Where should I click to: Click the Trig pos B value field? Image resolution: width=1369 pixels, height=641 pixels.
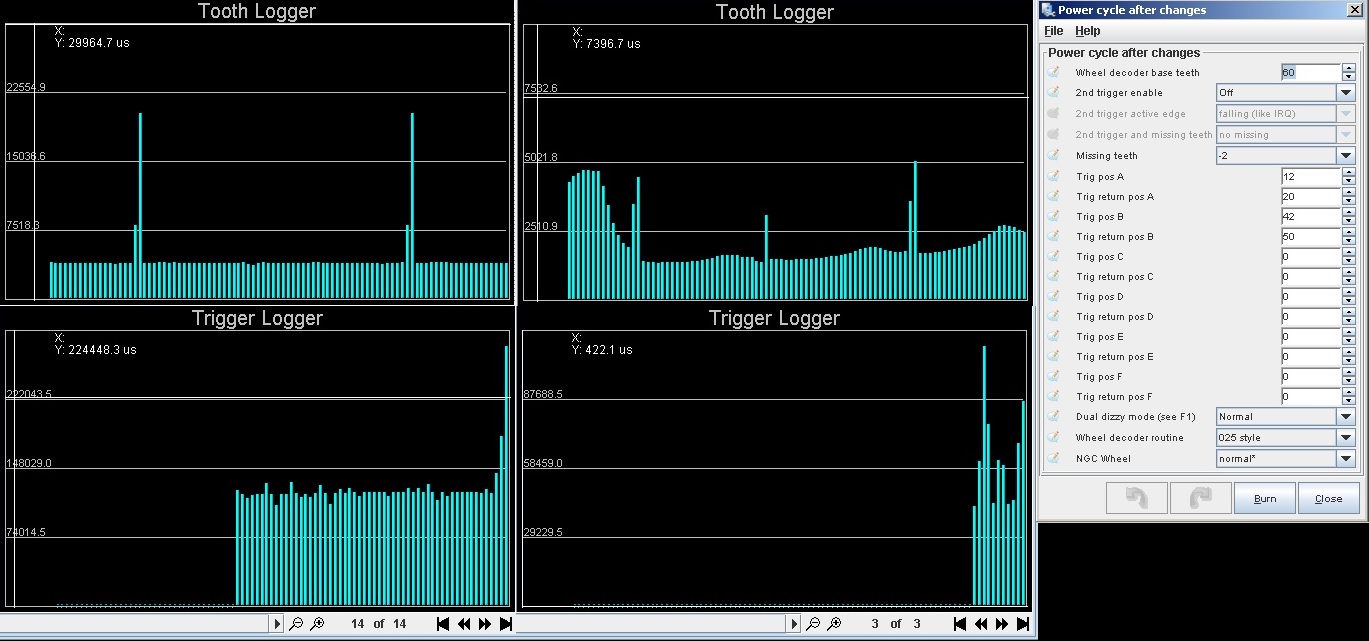1310,216
